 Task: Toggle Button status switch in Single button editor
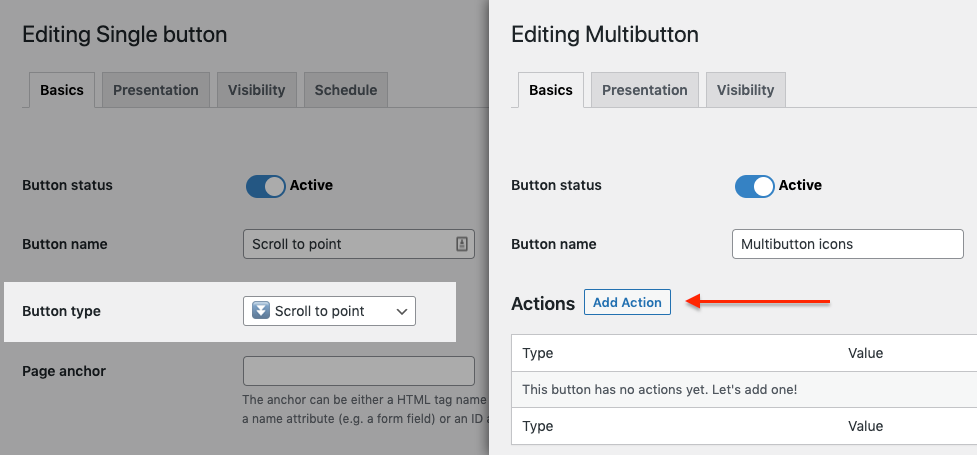pos(265,186)
